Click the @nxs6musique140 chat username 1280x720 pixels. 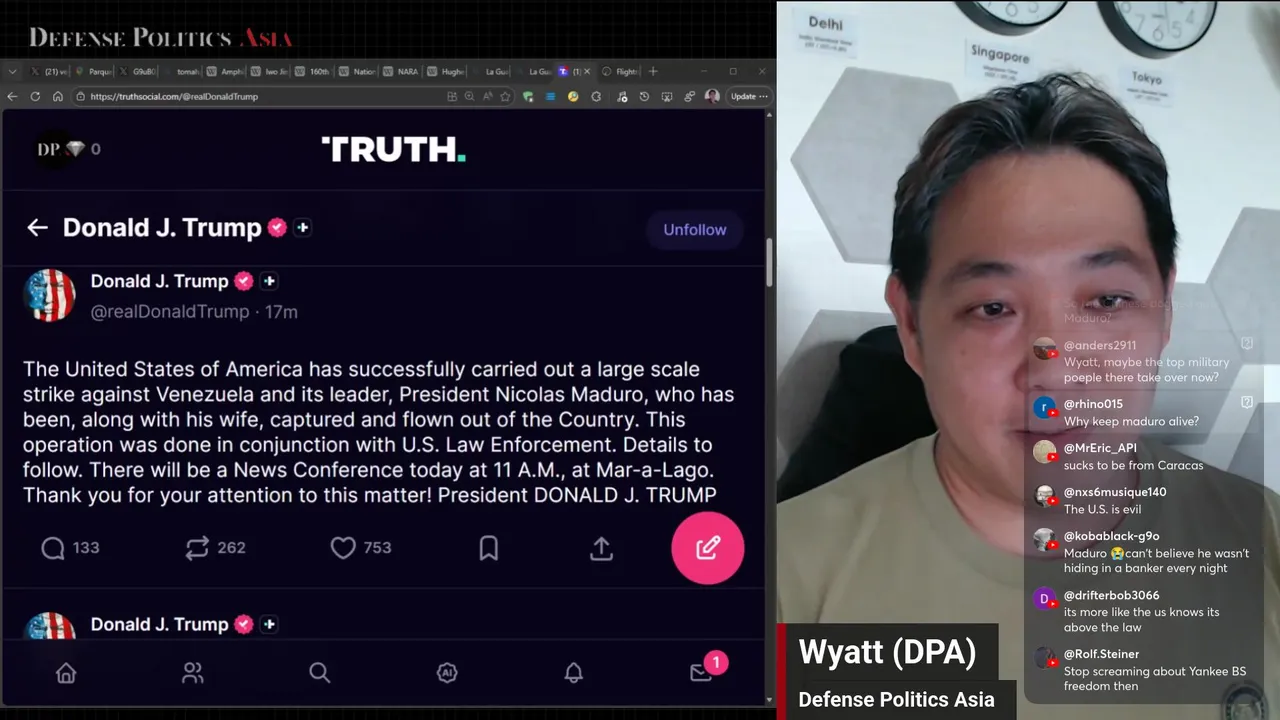[1115, 492]
